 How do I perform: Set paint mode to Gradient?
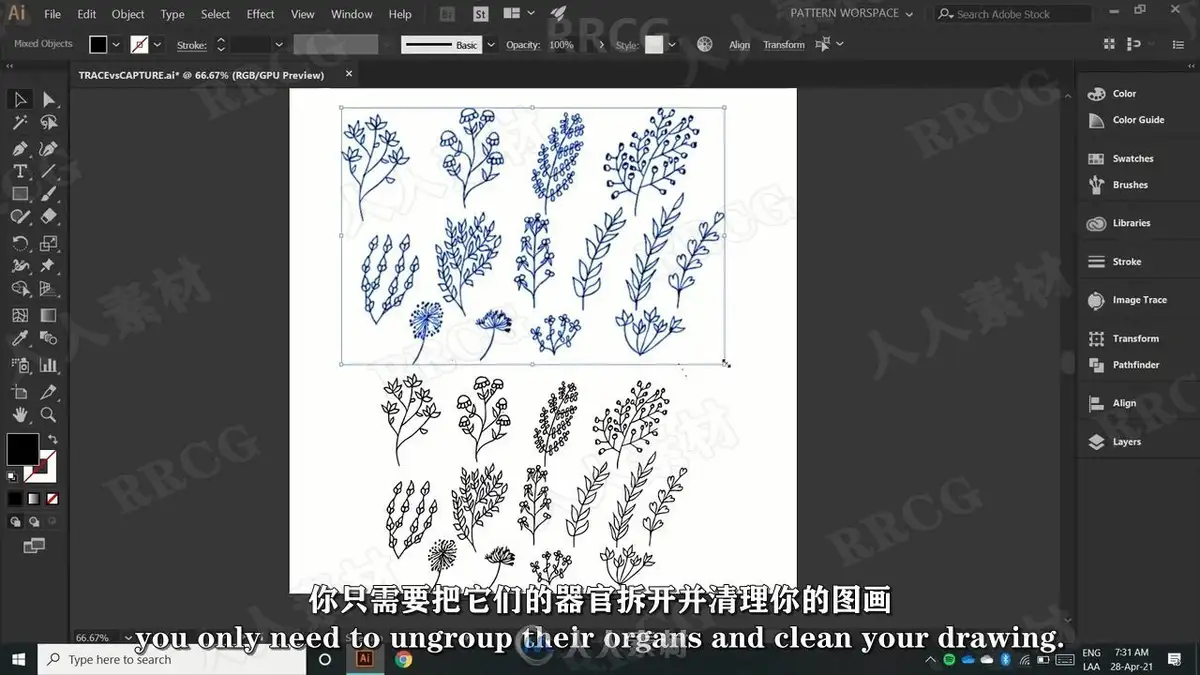33,498
